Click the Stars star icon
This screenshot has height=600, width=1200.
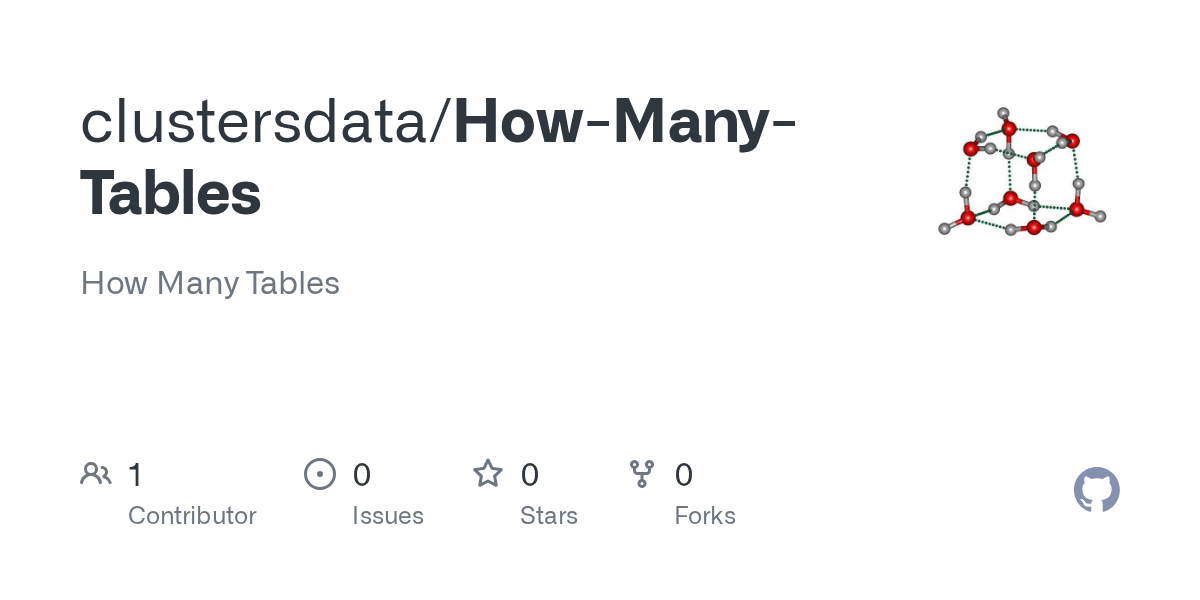[x=488, y=473]
